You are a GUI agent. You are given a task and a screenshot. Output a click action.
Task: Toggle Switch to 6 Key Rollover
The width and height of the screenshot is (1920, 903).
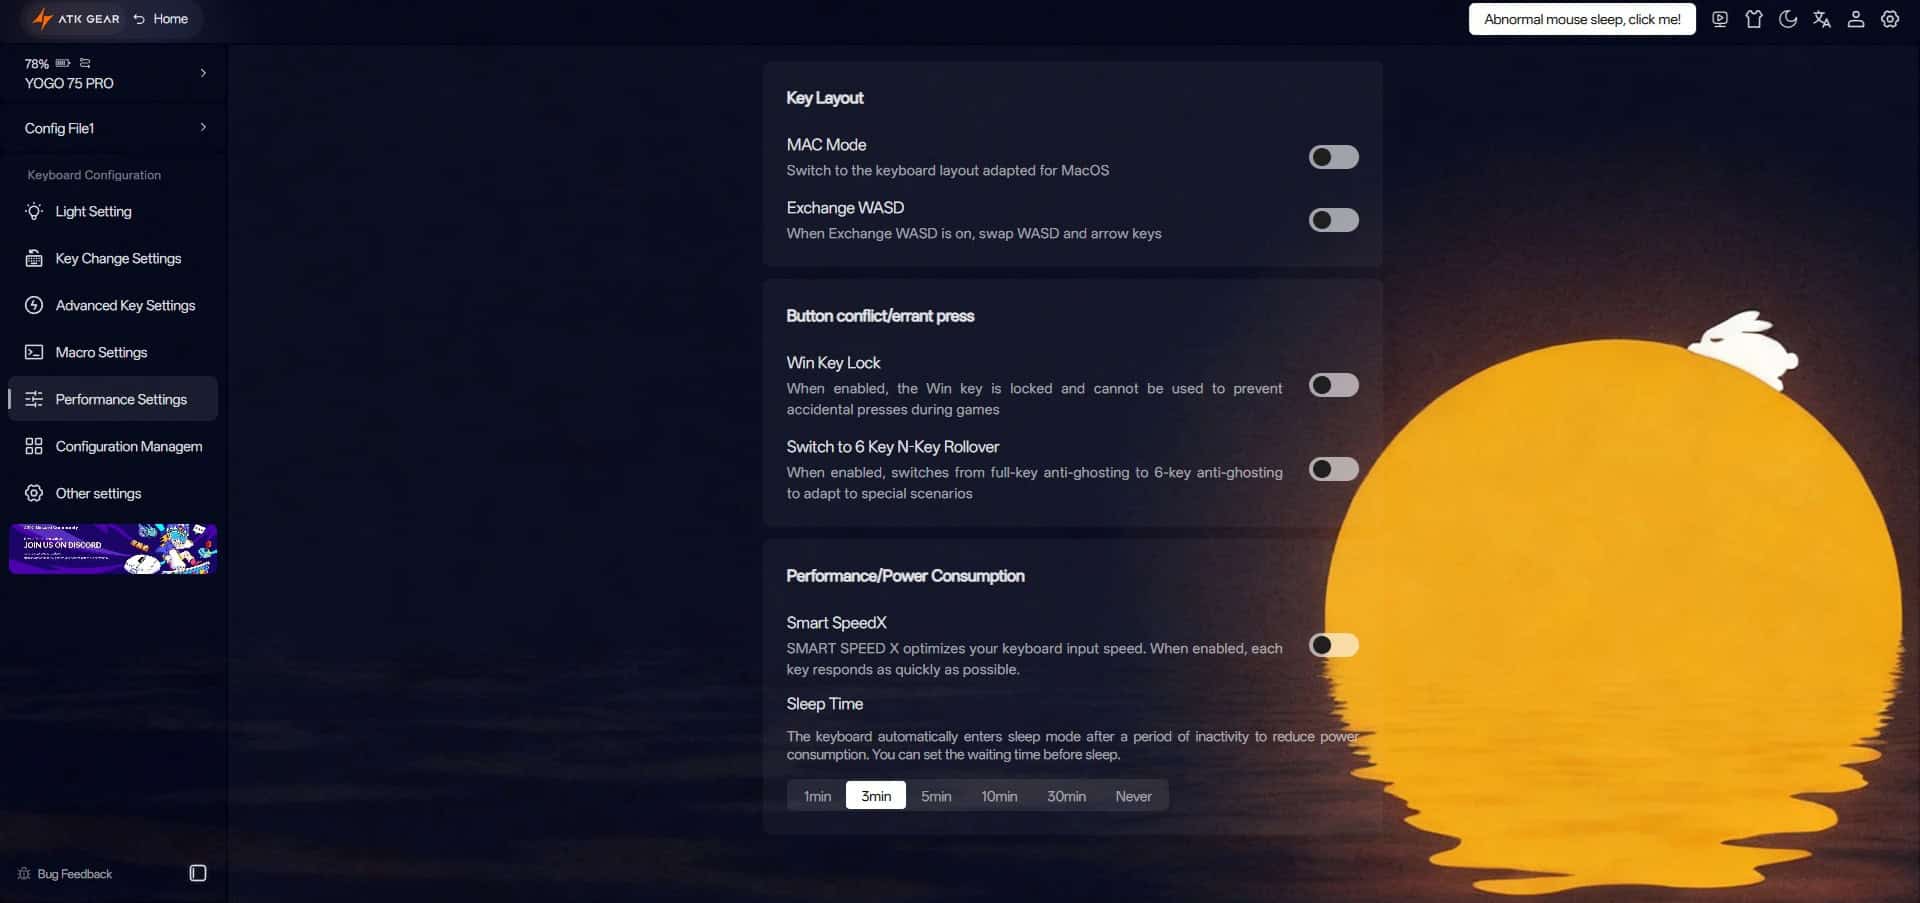point(1334,469)
